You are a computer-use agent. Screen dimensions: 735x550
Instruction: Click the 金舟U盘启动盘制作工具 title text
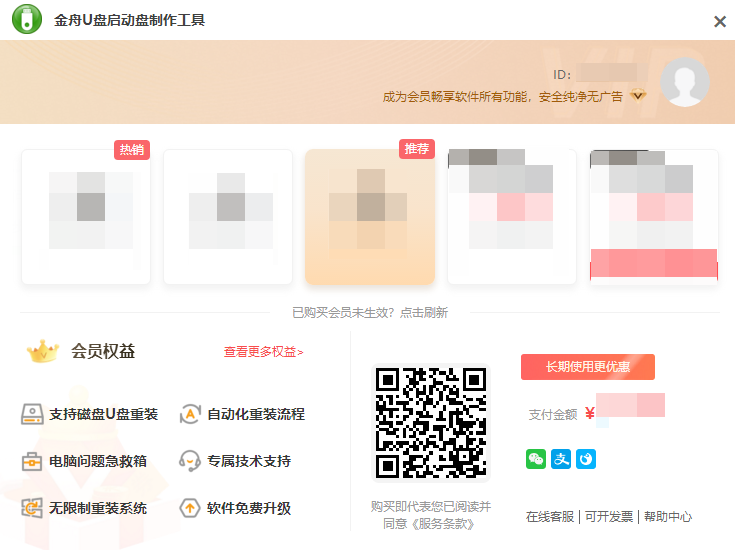coord(129,20)
